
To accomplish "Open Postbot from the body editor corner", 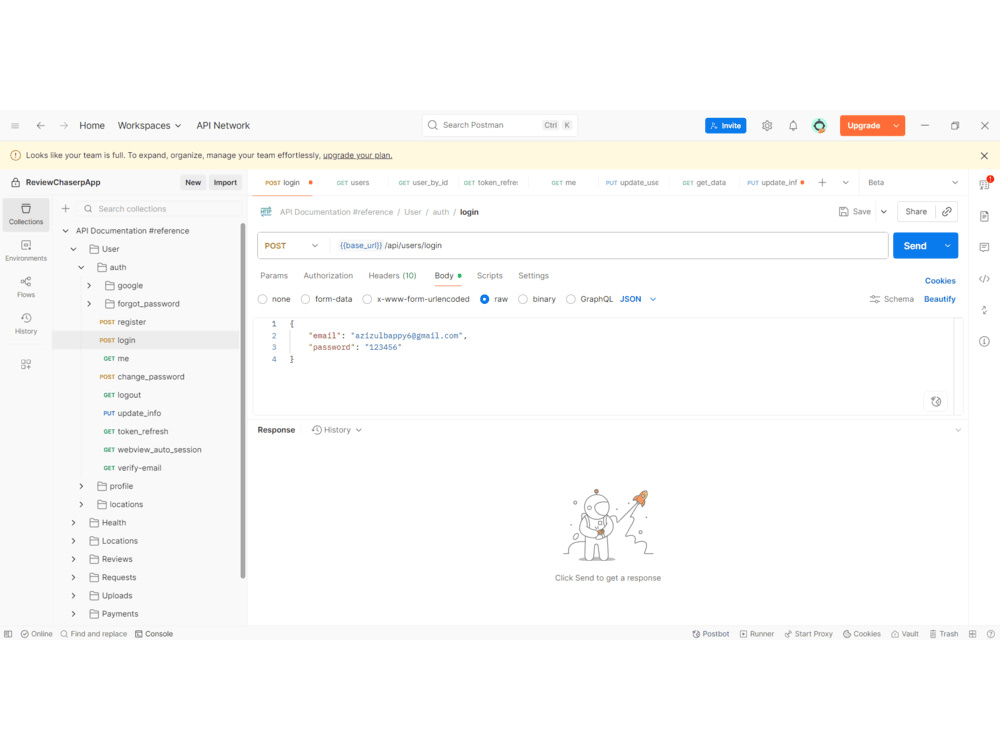I will (x=936, y=401).
